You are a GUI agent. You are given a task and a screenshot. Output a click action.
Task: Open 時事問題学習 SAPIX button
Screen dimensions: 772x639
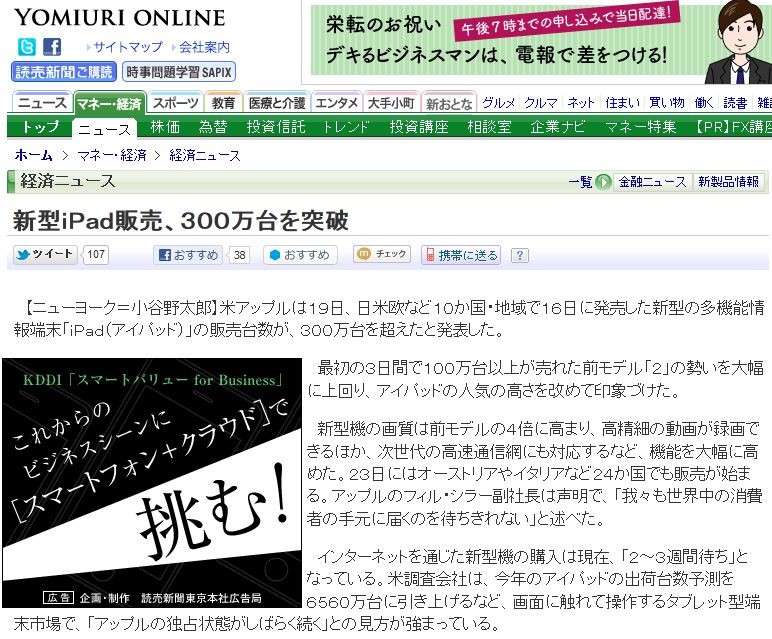coord(179,72)
